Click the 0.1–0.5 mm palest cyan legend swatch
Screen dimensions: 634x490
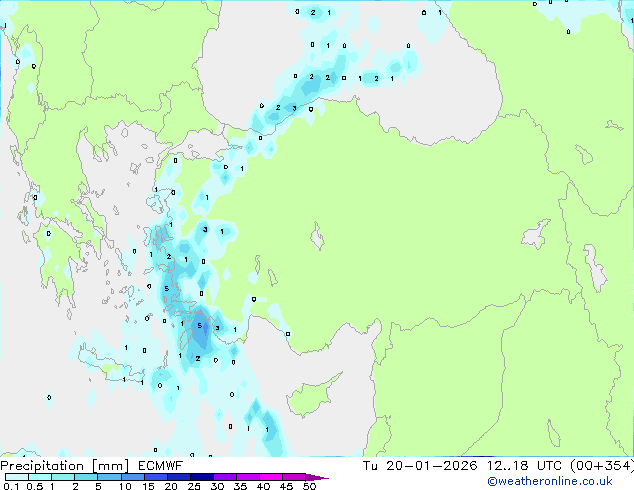tap(17, 477)
